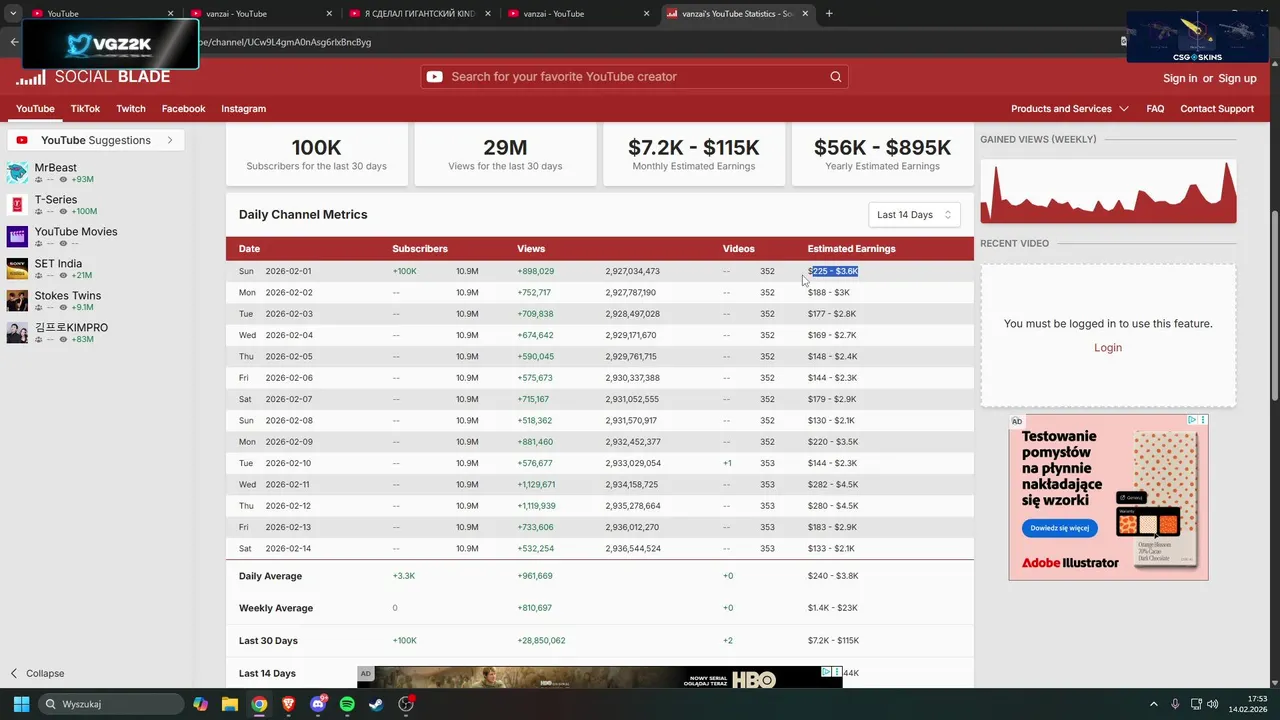Open the T-Series channel avatar
Viewport: 1280px width, 720px height.
coord(17,205)
